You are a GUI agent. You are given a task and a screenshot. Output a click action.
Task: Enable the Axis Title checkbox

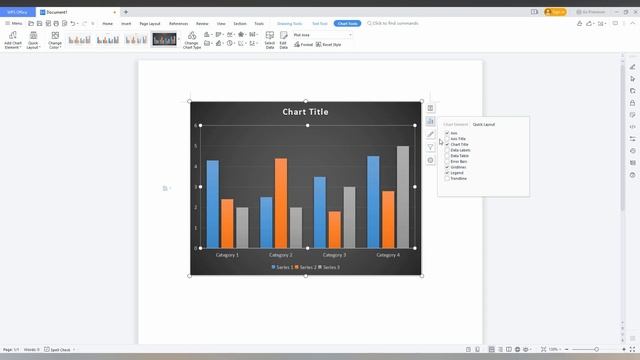[447, 139]
